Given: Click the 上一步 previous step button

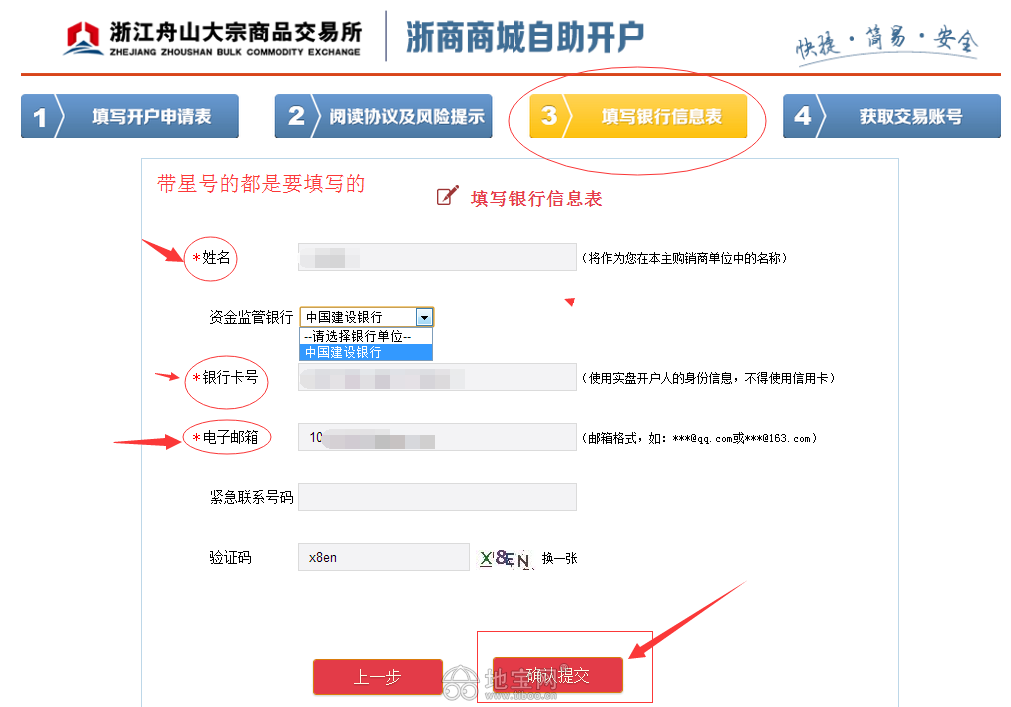Looking at the screenshot, I should click(x=378, y=677).
